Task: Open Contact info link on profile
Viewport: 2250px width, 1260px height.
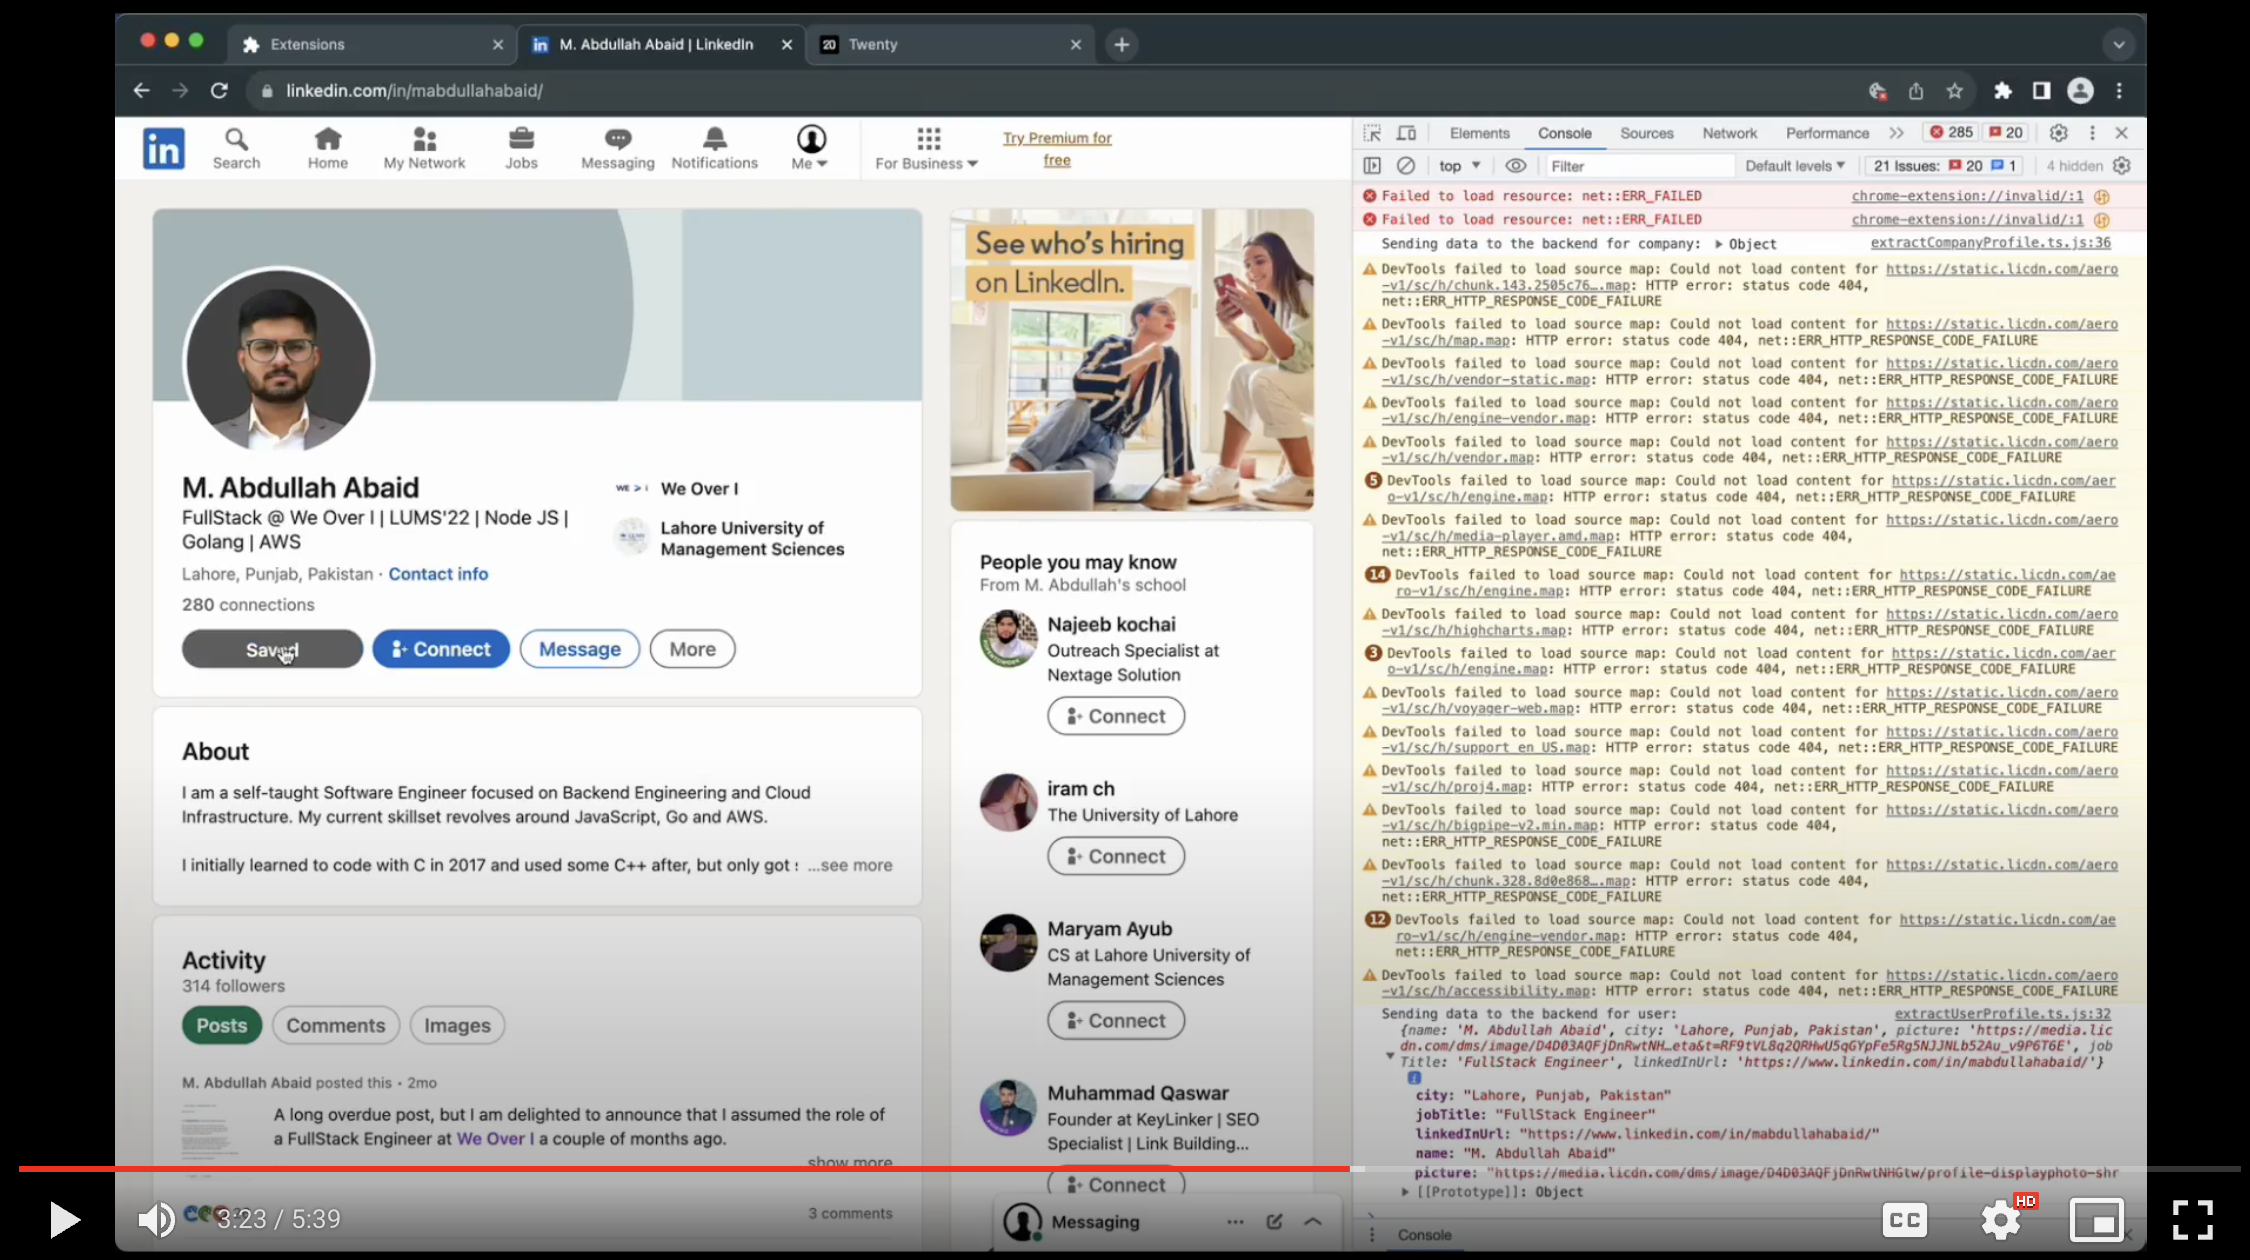Action: (437, 574)
